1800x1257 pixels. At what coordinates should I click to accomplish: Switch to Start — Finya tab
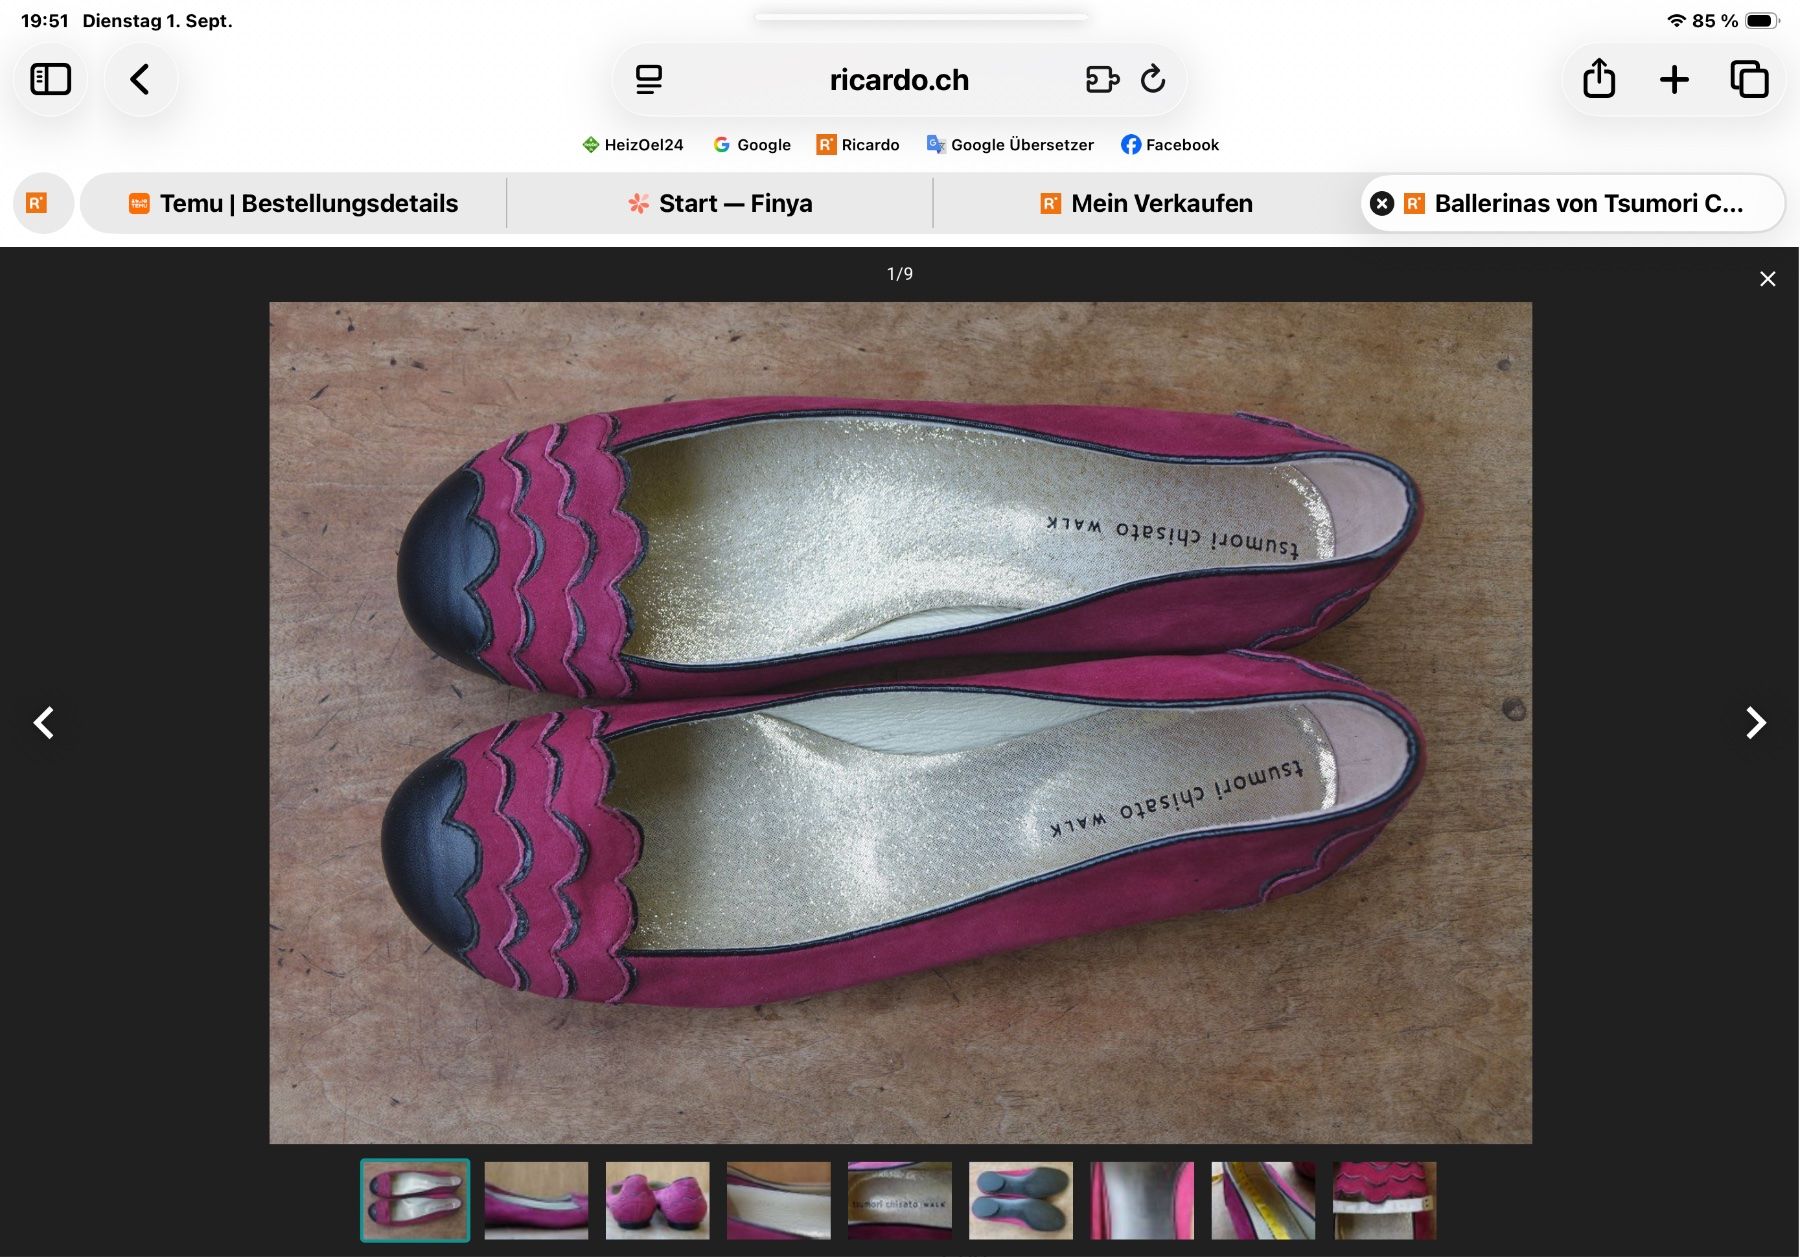720,204
